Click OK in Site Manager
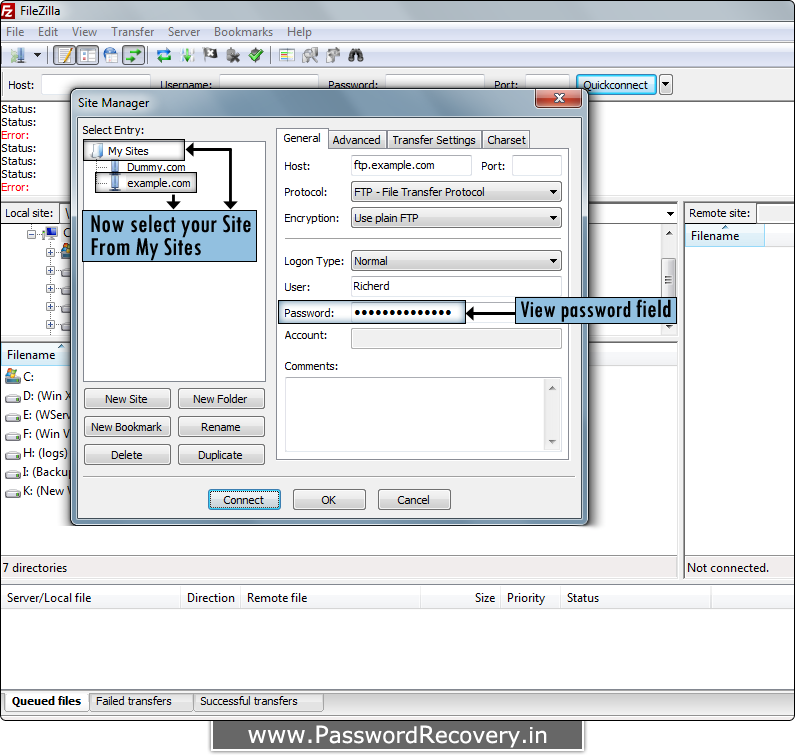This screenshot has width=795, height=755. pyautogui.click(x=329, y=500)
